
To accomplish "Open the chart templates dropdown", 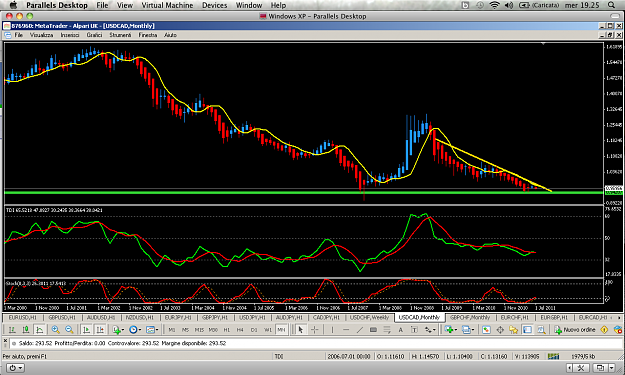I will point(152,330).
